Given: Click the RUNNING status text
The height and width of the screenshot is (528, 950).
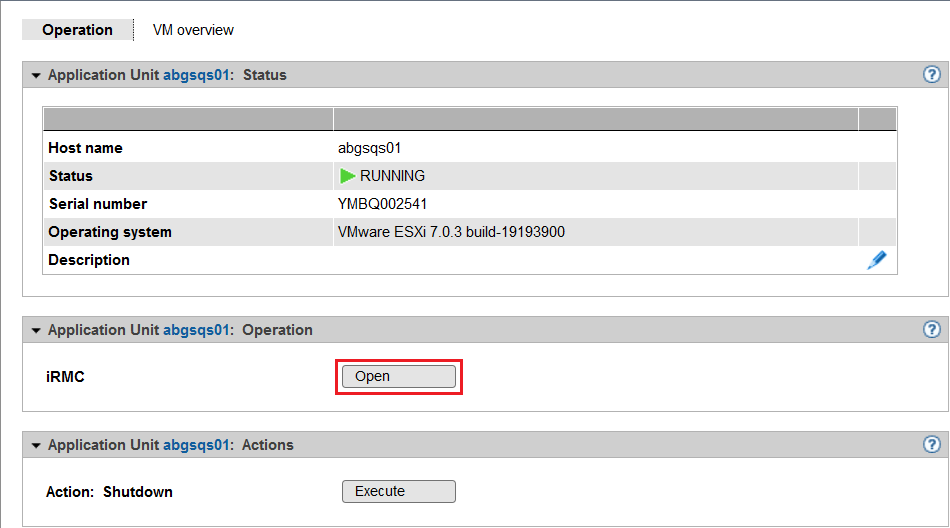Looking at the screenshot, I should 392,176.
